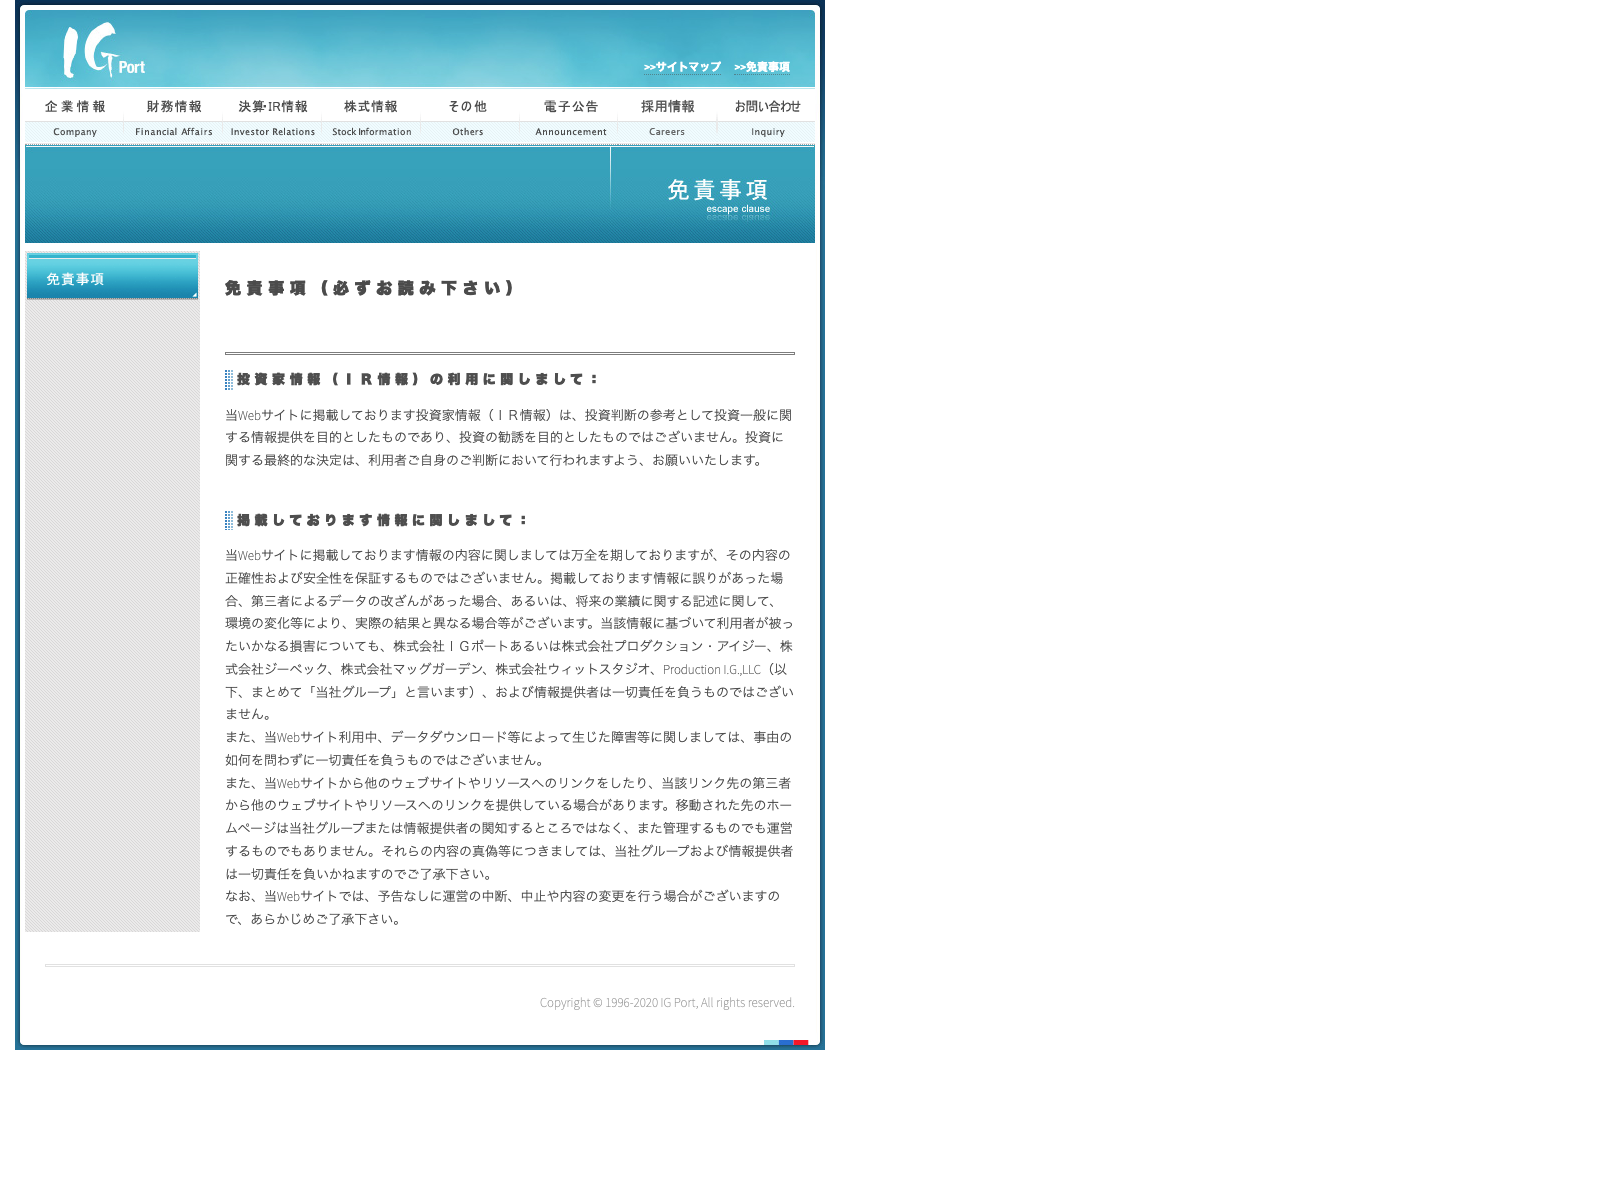Click the dark blue square at page bottom

[786, 1043]
